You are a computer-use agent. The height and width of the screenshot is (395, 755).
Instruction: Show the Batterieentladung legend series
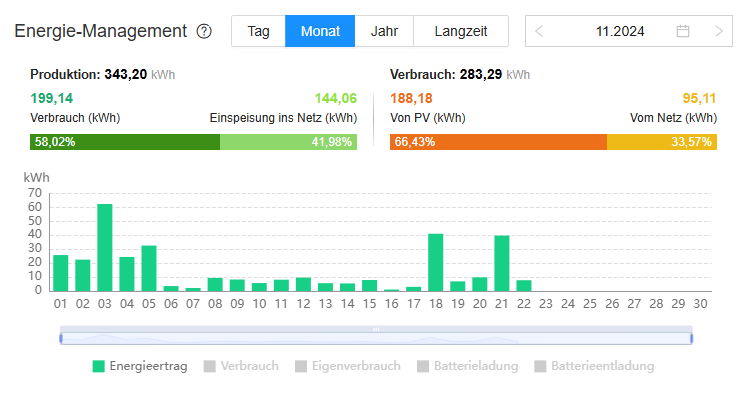point(594,366)
